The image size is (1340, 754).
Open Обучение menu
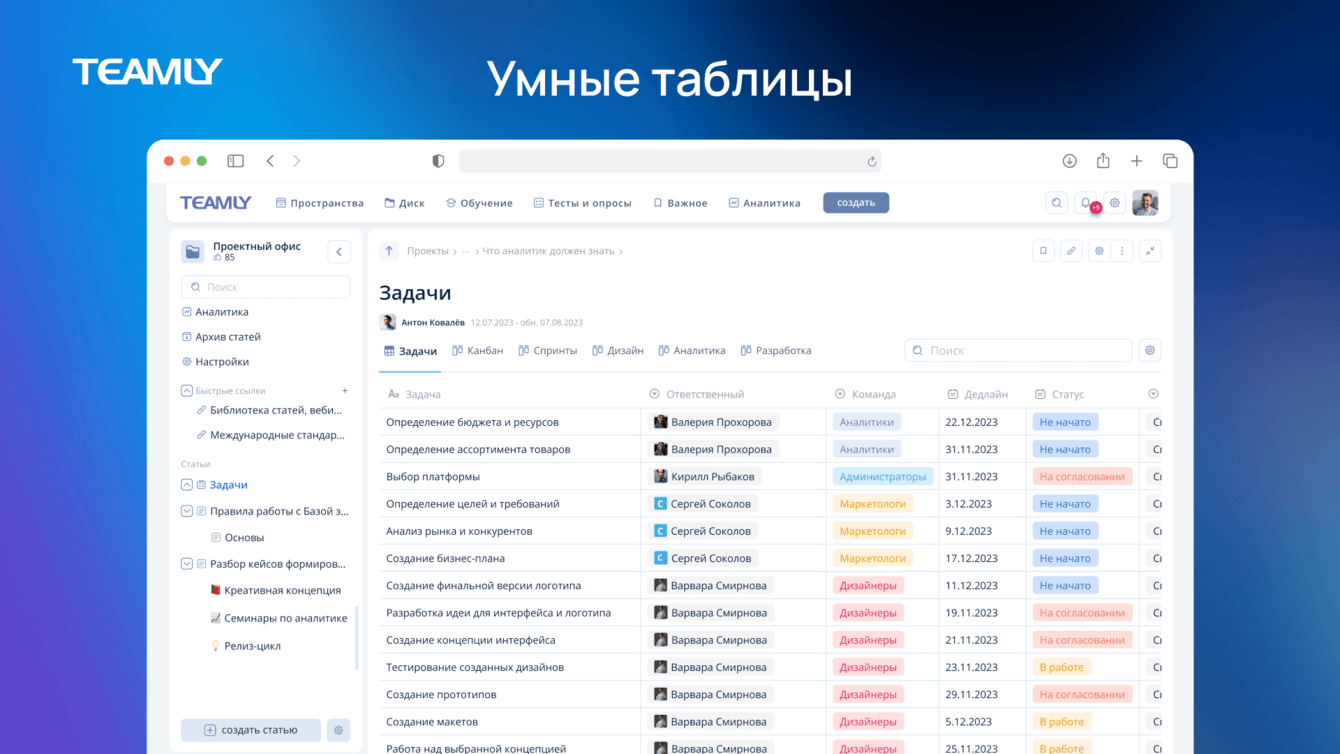[479, 203]
